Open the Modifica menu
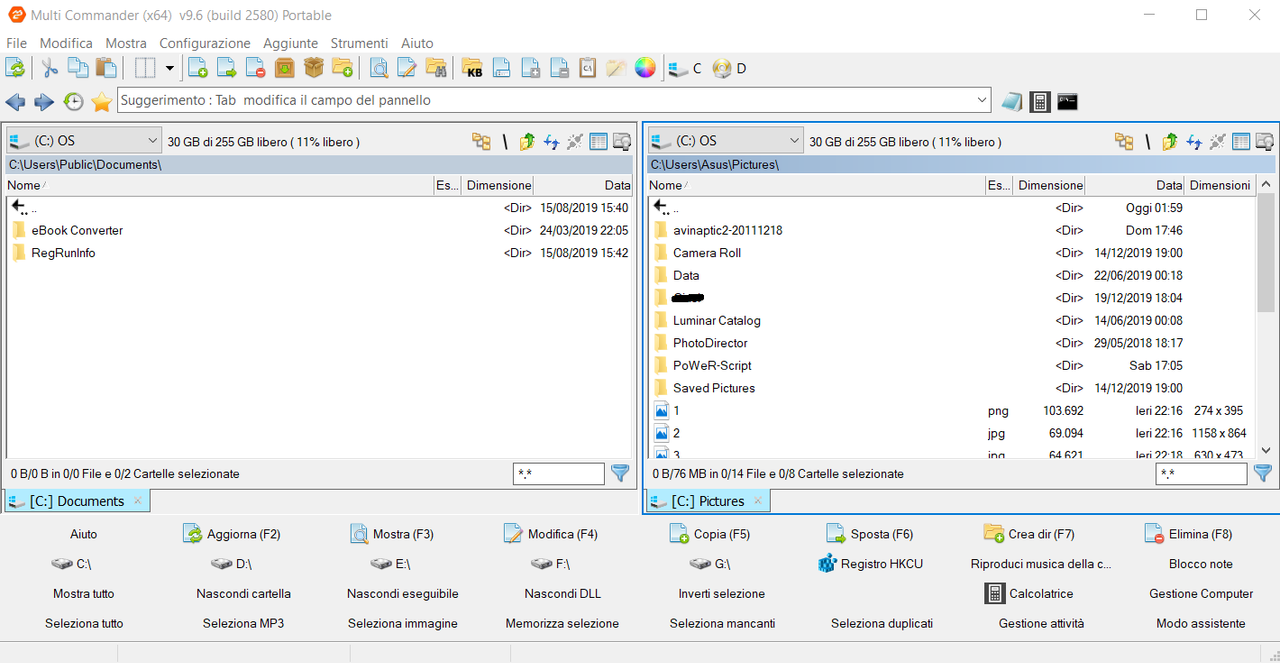Image resolution: width=1280 pixels, height=663 pixels. tap(66, 43)
